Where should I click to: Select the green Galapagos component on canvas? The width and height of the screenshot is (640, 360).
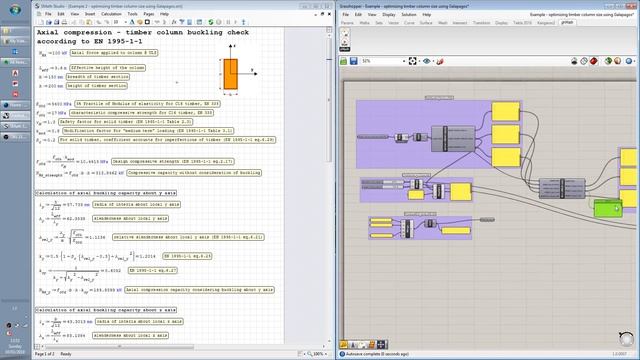point(607,208)
